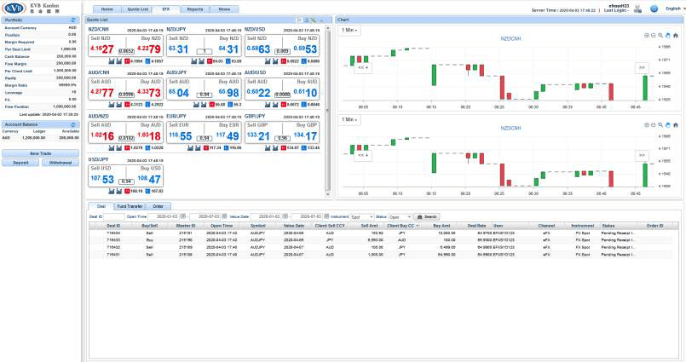This screenshot has width=686, height=362.
Task: Open first chart icon under AUD/NZD quote
Action: [x=111, y=148]
